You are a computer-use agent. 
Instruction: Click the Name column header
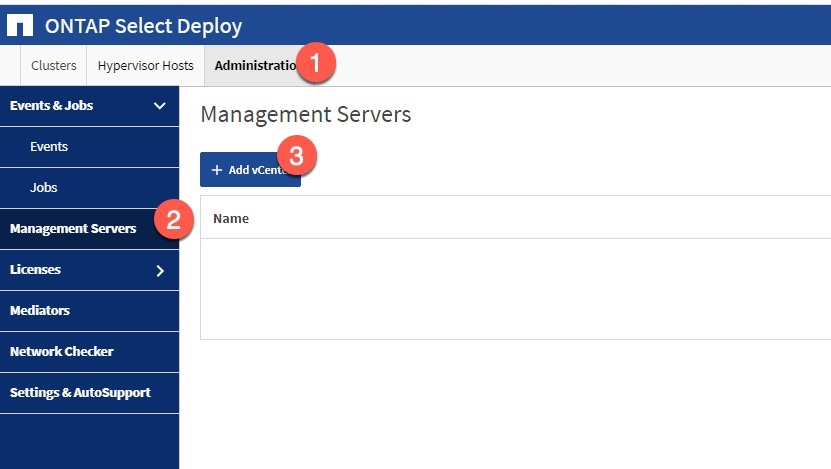click(x=231, y=218)
